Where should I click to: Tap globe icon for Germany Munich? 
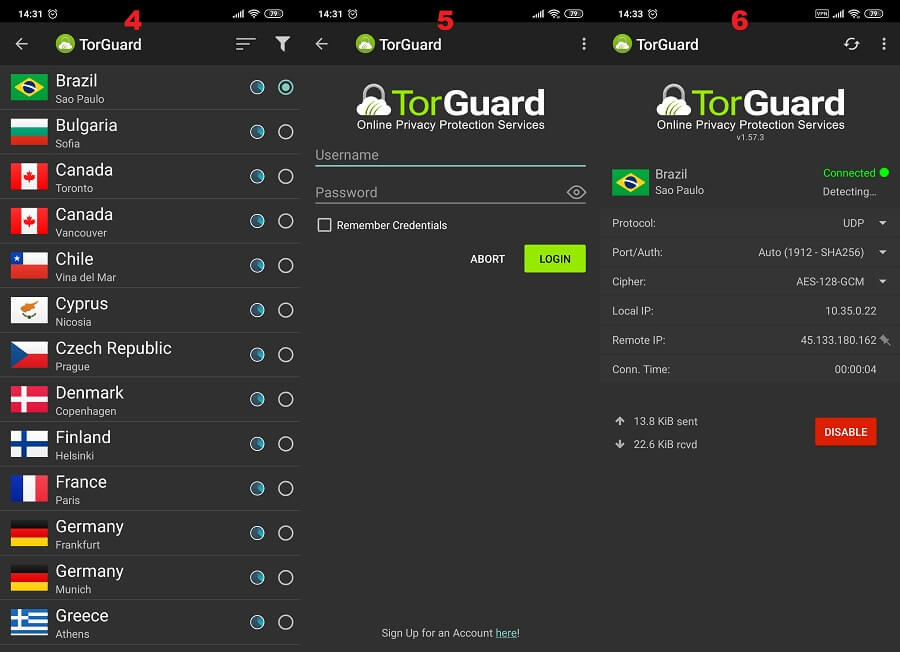pyautogui.click(x=257, y=577)
